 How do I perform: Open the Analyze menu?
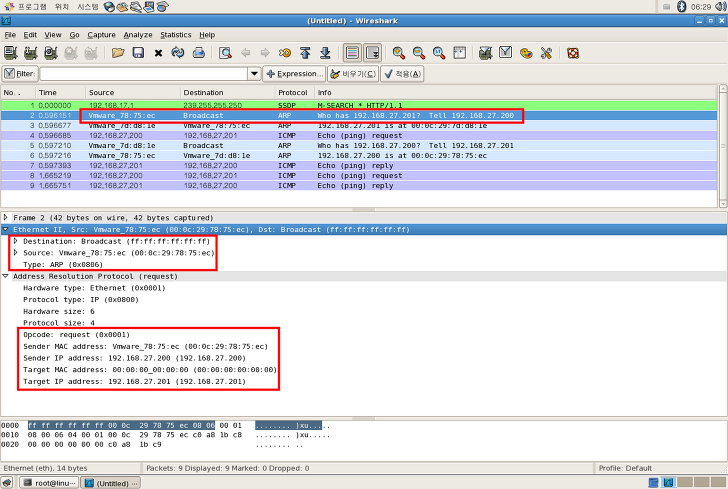coord(138,35)
